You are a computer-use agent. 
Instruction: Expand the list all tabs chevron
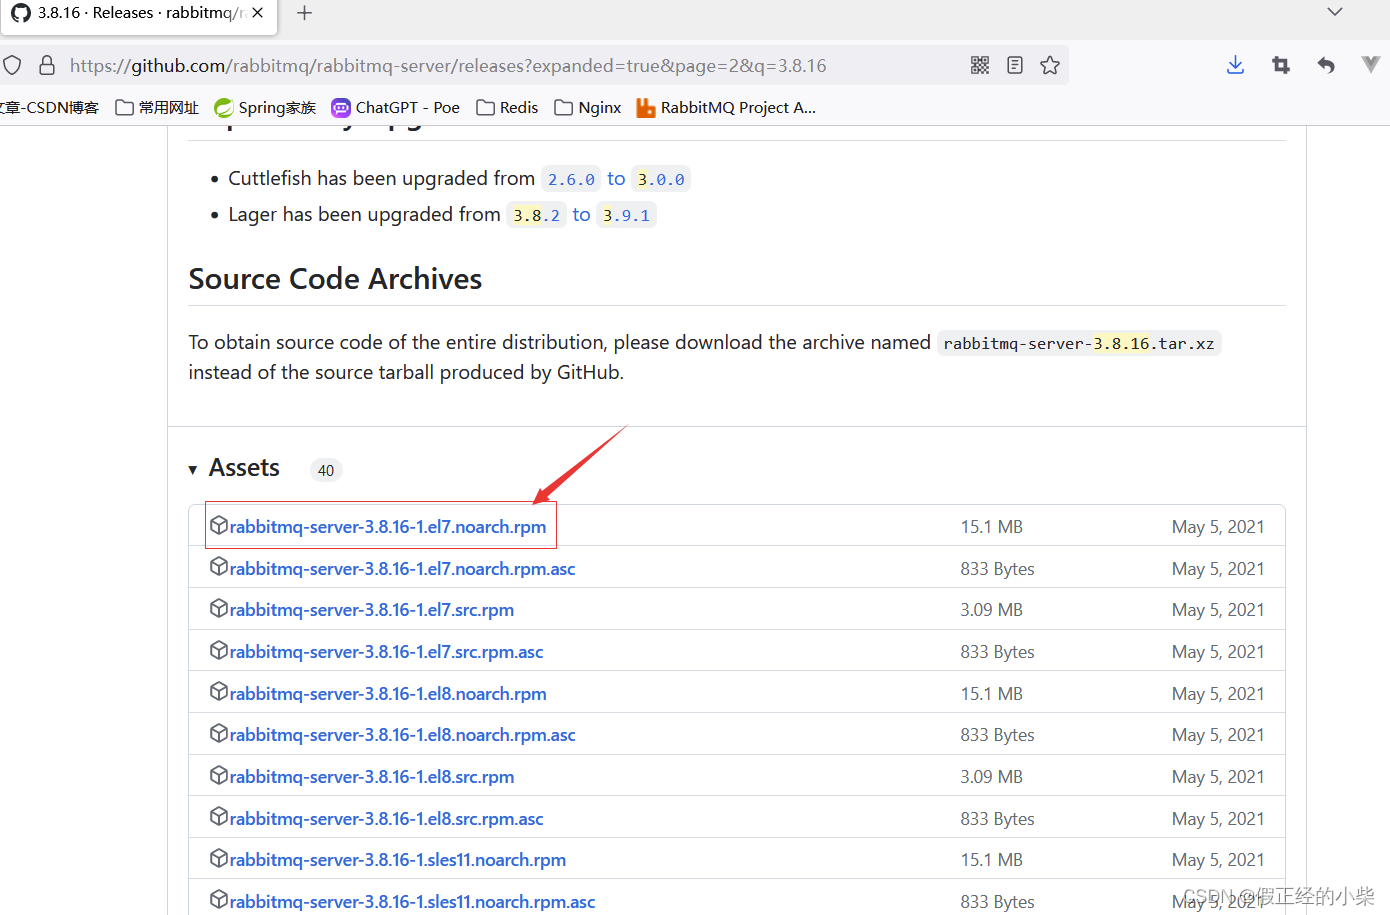(1335, 12)
